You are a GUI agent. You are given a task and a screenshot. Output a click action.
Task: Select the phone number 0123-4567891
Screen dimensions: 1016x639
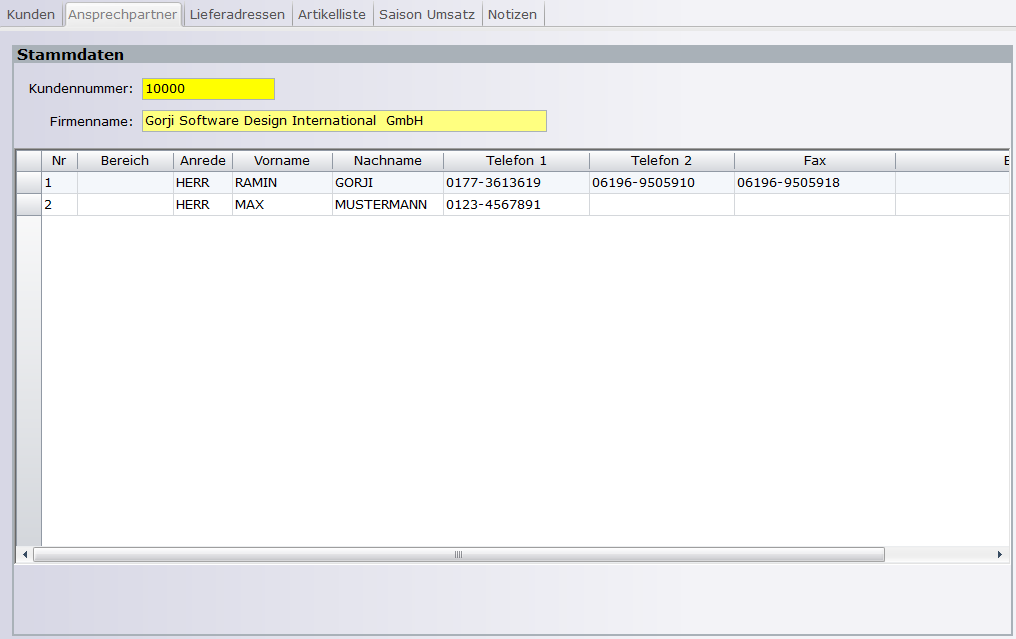tap(516, 205)
